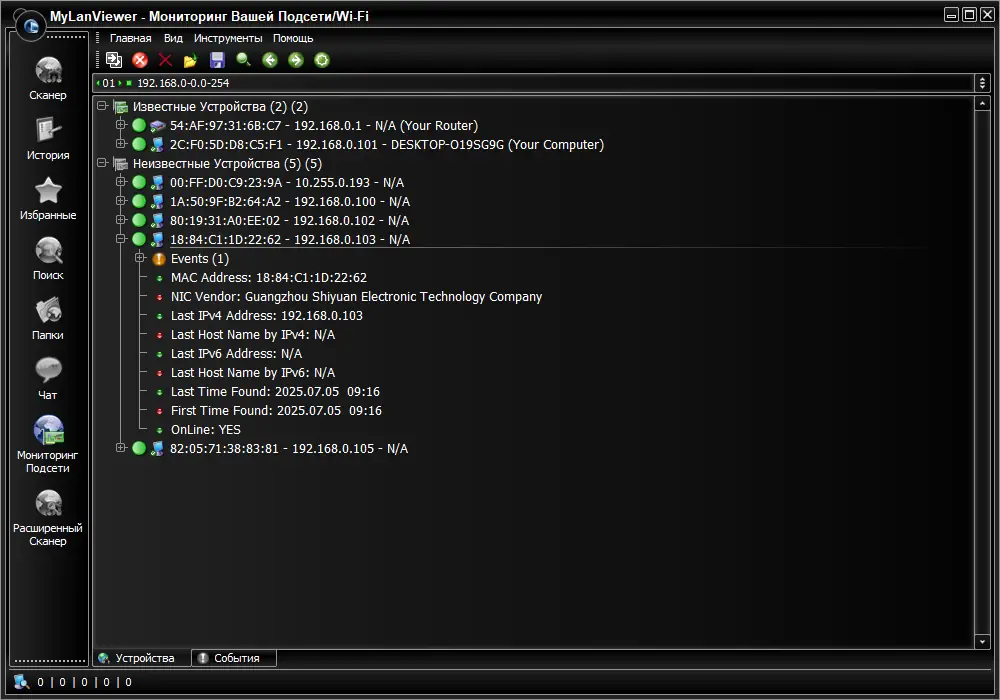Viewport: 1000px width, 700px height.
Task: Switch to the События tab
Action: 233,658
